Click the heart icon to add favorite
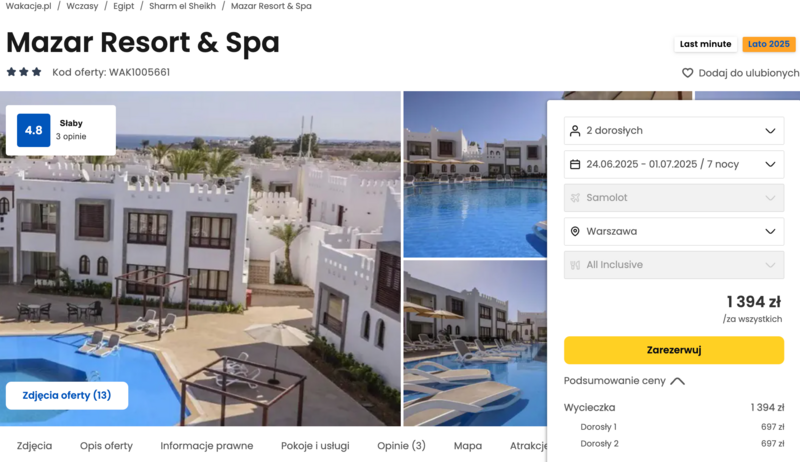Viewport: 800px width, 462px height. coord(687,73)
